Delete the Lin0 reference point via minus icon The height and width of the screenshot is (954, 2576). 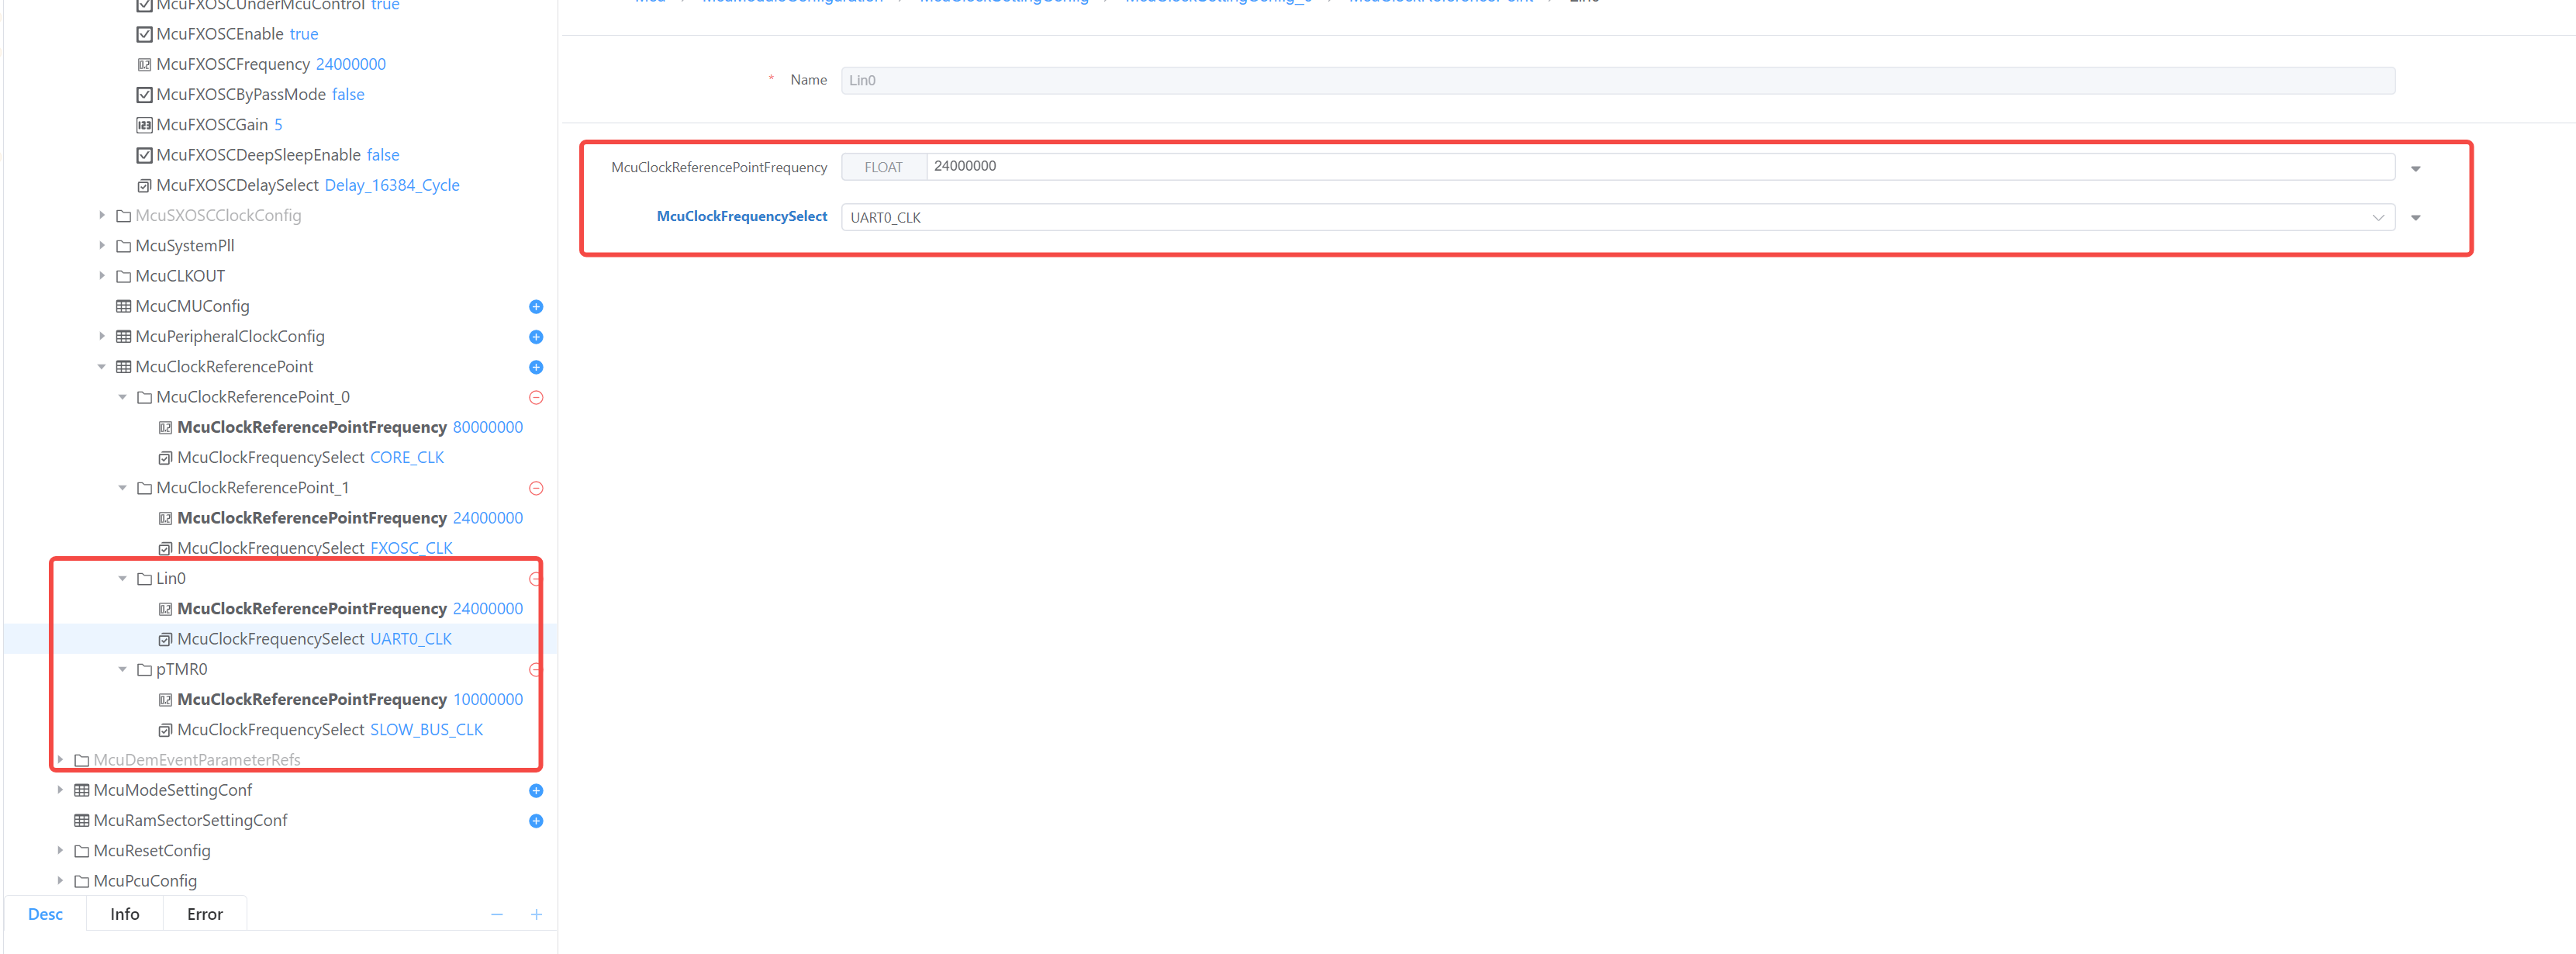coord(536,579)
